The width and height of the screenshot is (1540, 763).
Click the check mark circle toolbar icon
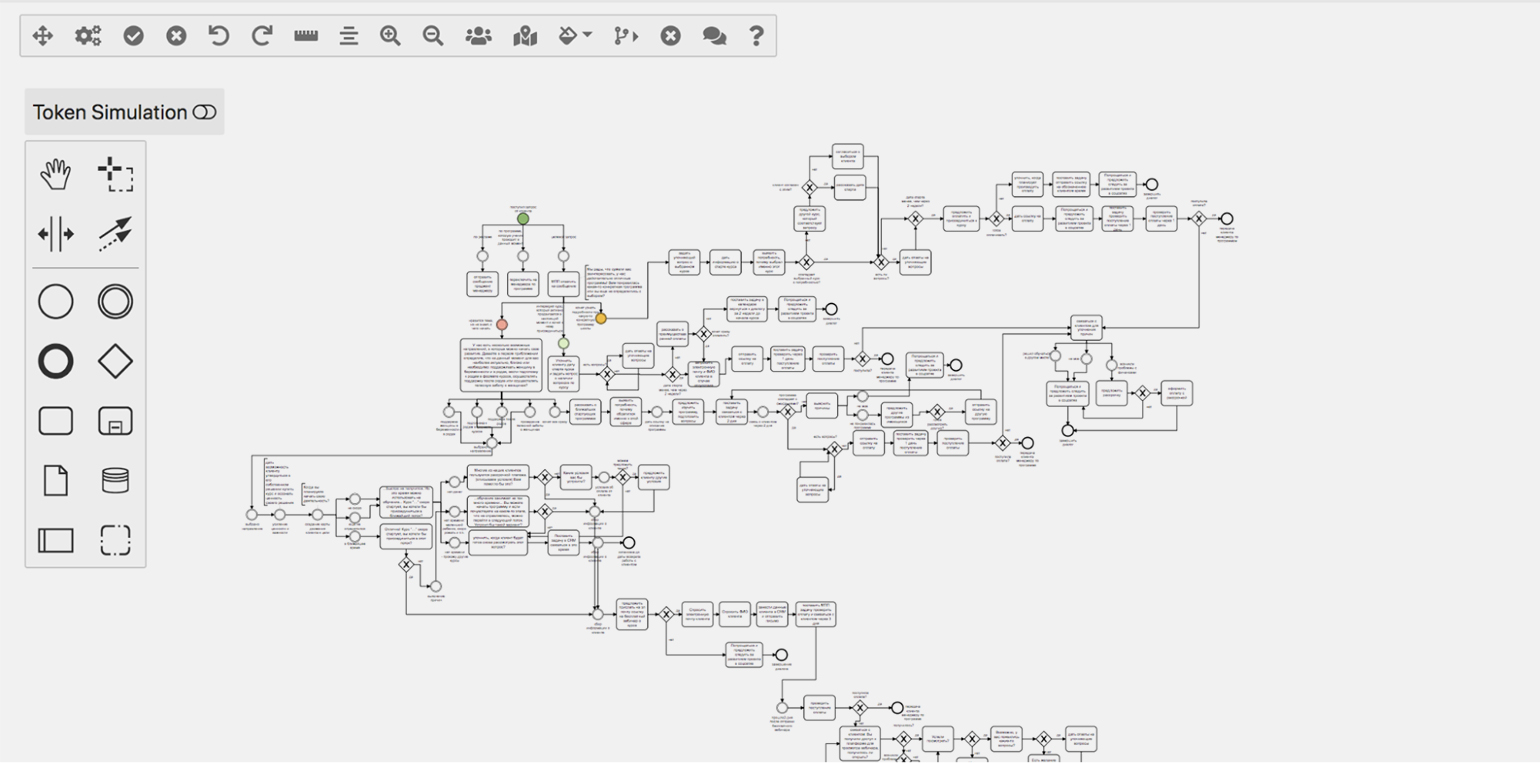coord(133,36)
